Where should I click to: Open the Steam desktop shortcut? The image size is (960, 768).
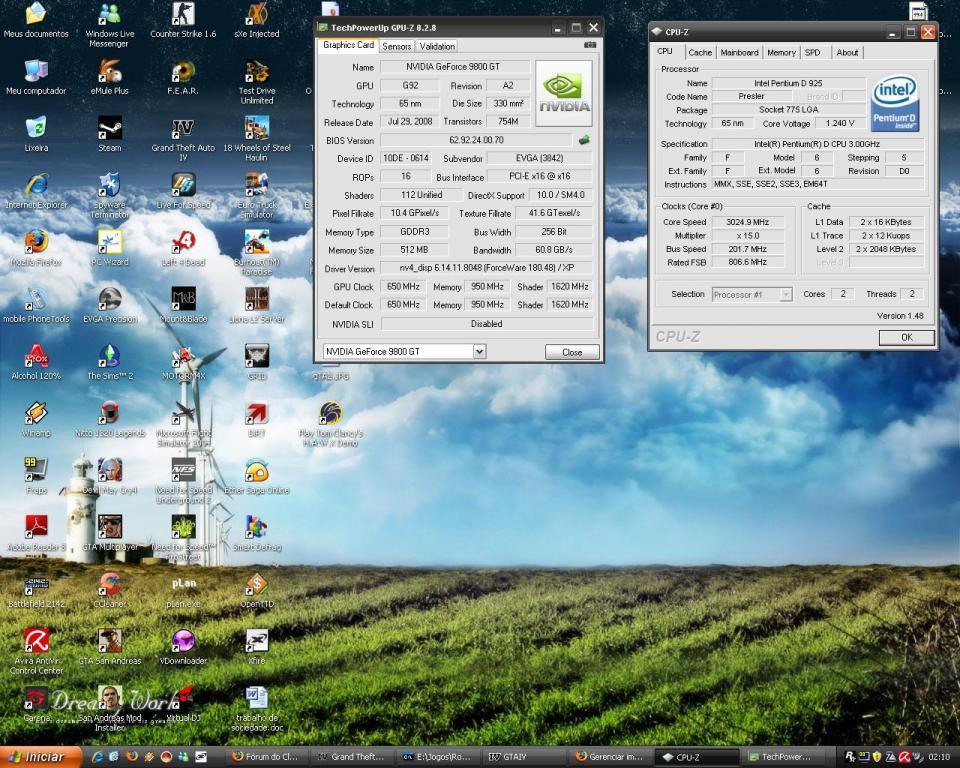109,129
